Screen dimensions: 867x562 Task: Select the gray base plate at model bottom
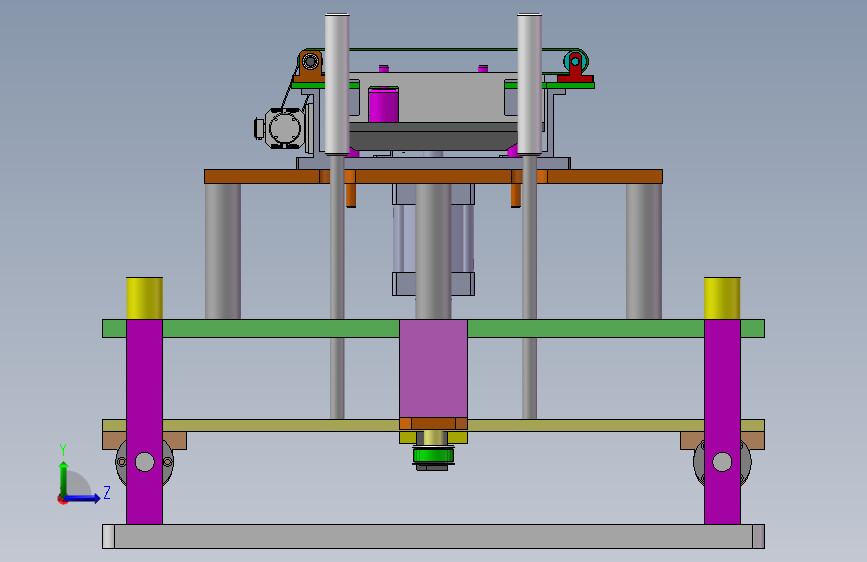[x=434, y=537]
